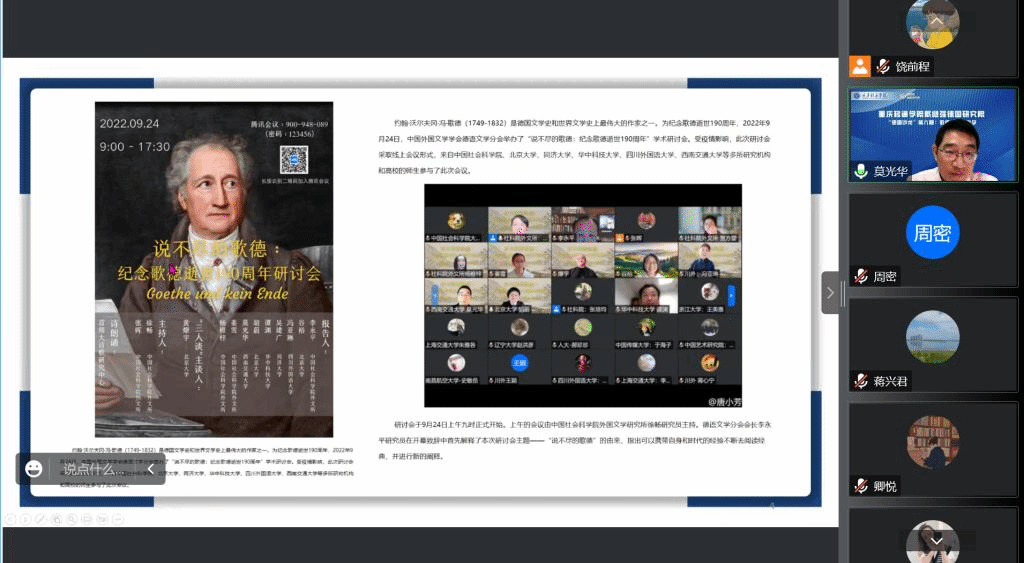Click the poster title 说不尽的歌德
The height and width of the screenshot is (563, 1024).
216,248
